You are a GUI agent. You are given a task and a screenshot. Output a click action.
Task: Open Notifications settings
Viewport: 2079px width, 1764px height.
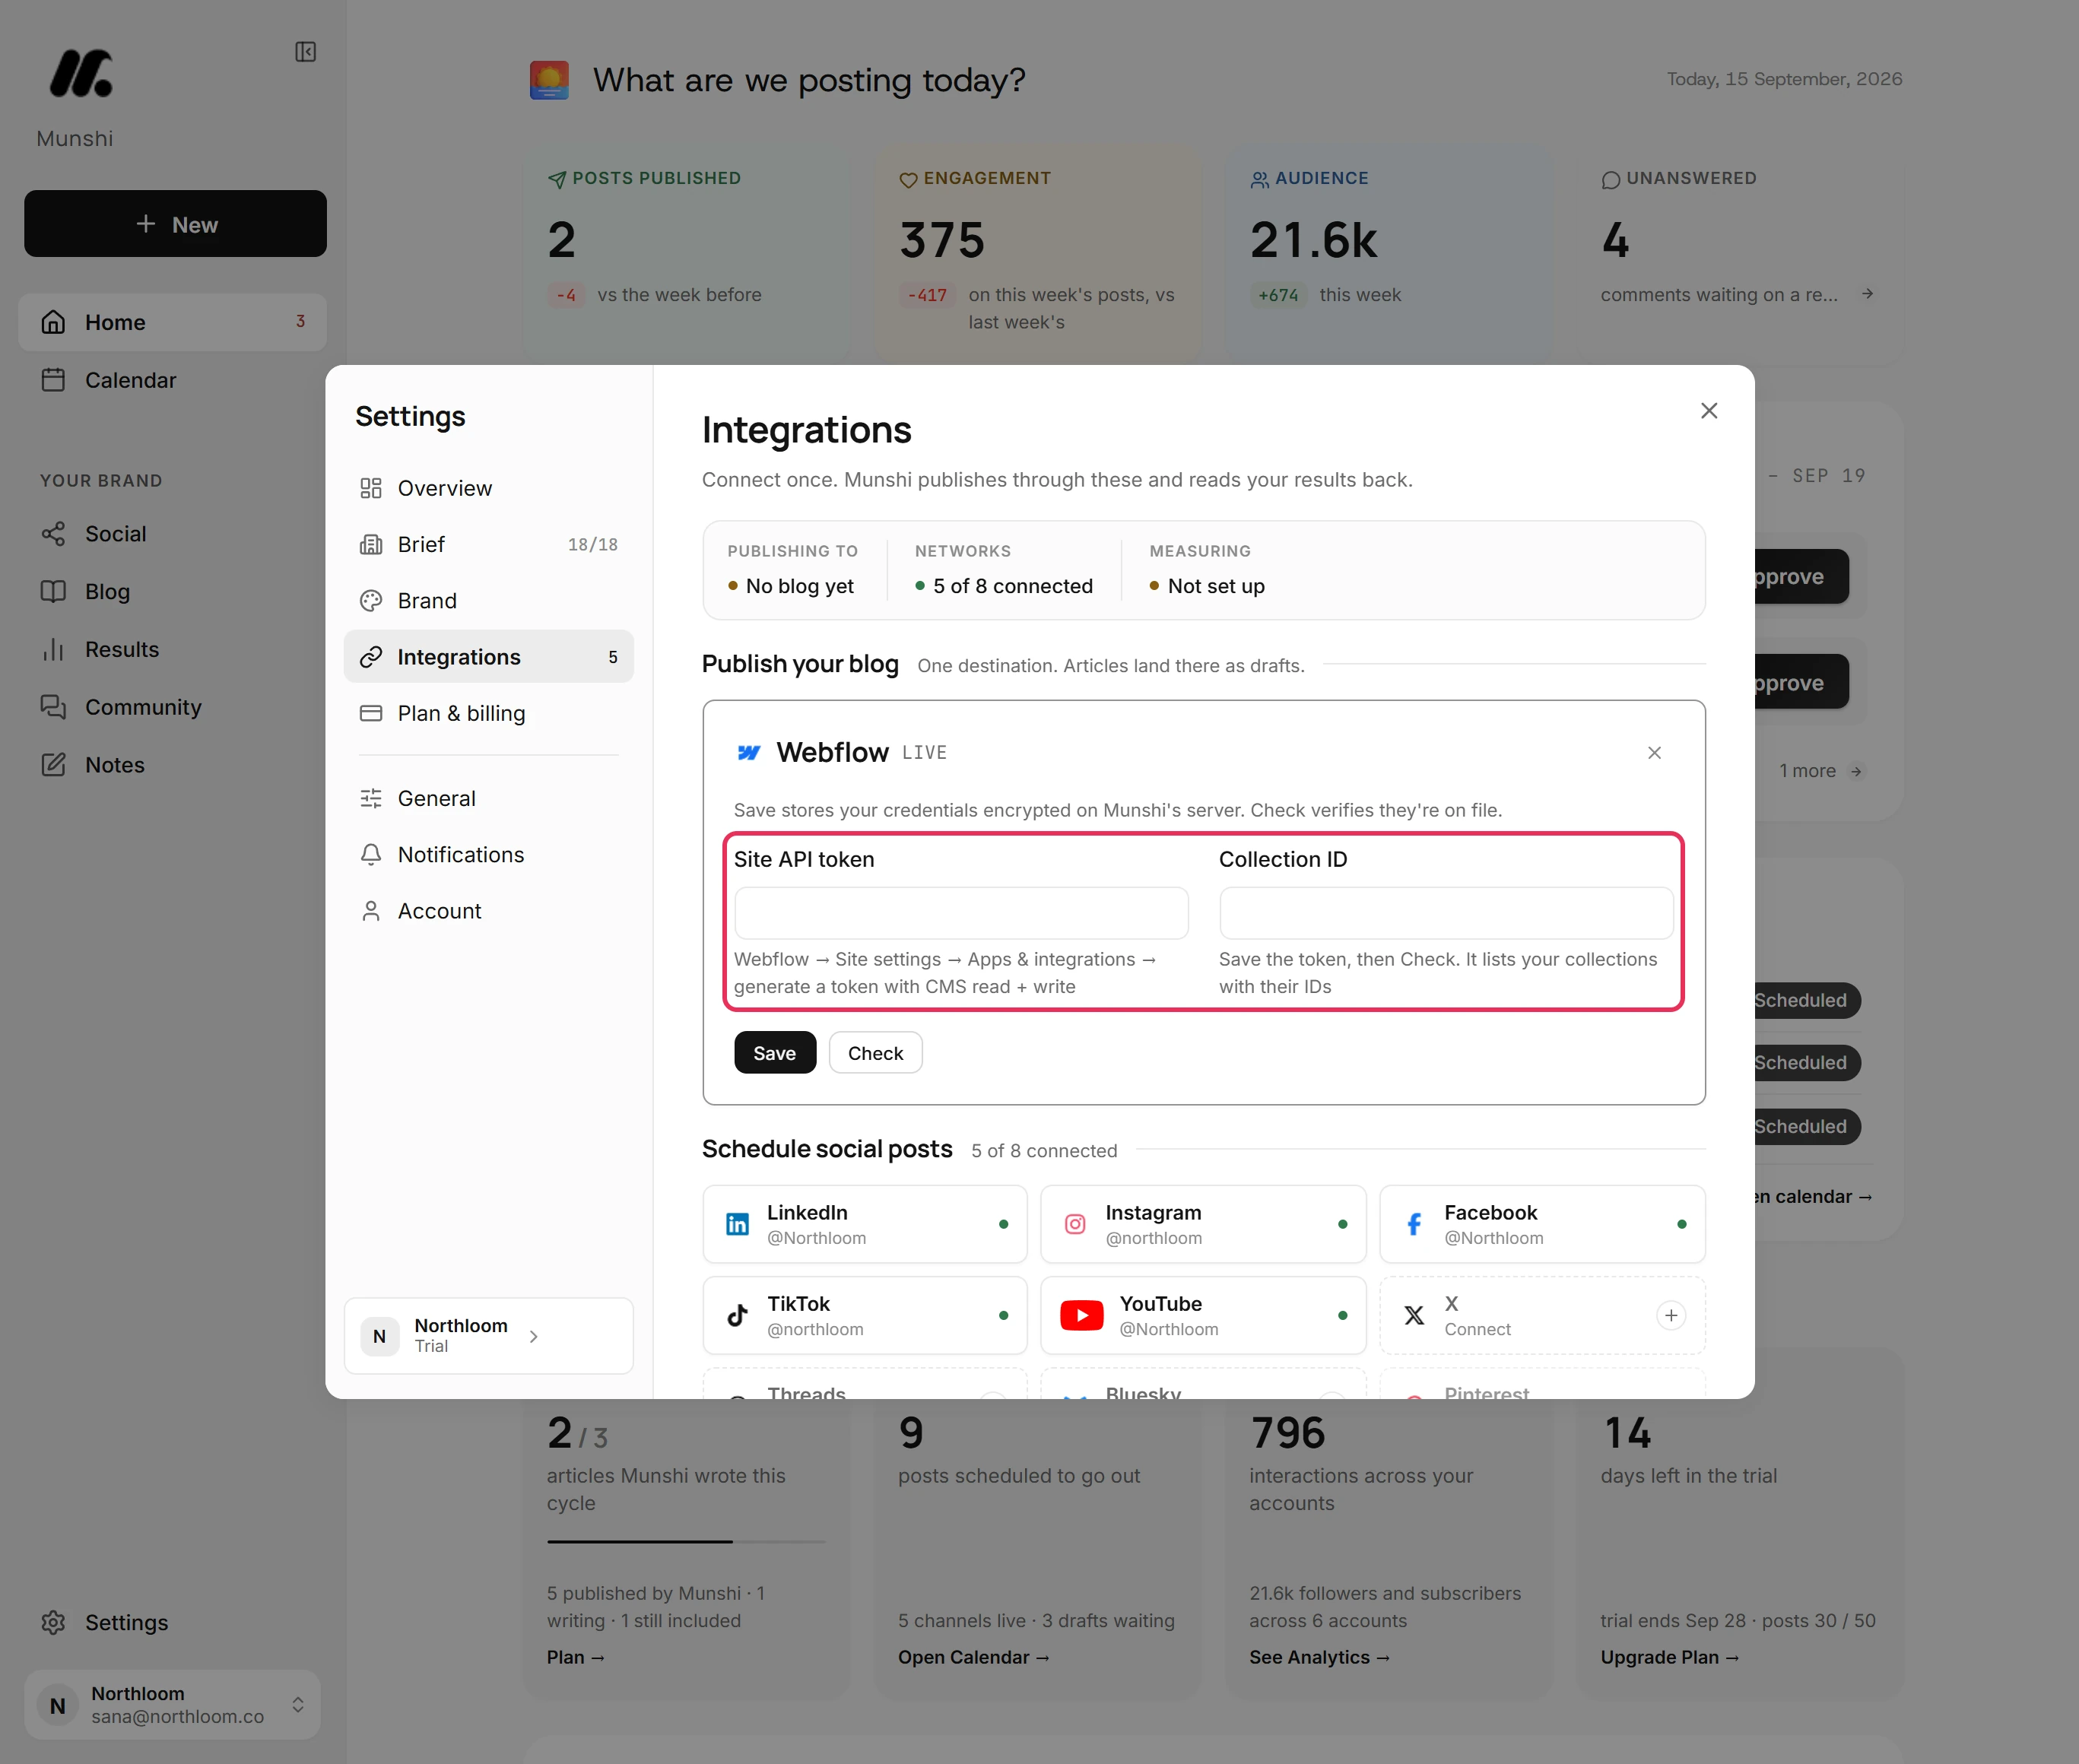(x=488, y=855)
